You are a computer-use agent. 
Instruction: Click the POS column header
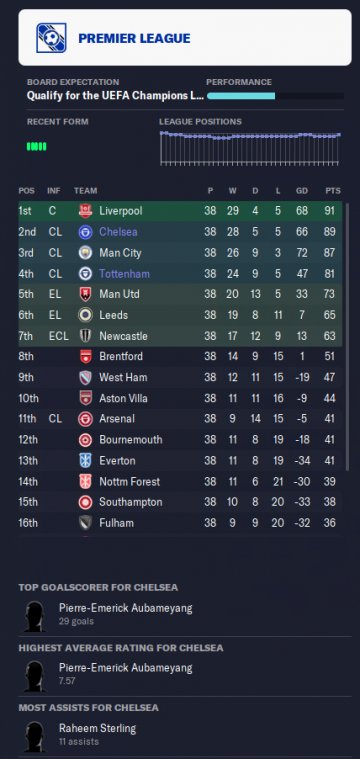click(x=27, y=191)
